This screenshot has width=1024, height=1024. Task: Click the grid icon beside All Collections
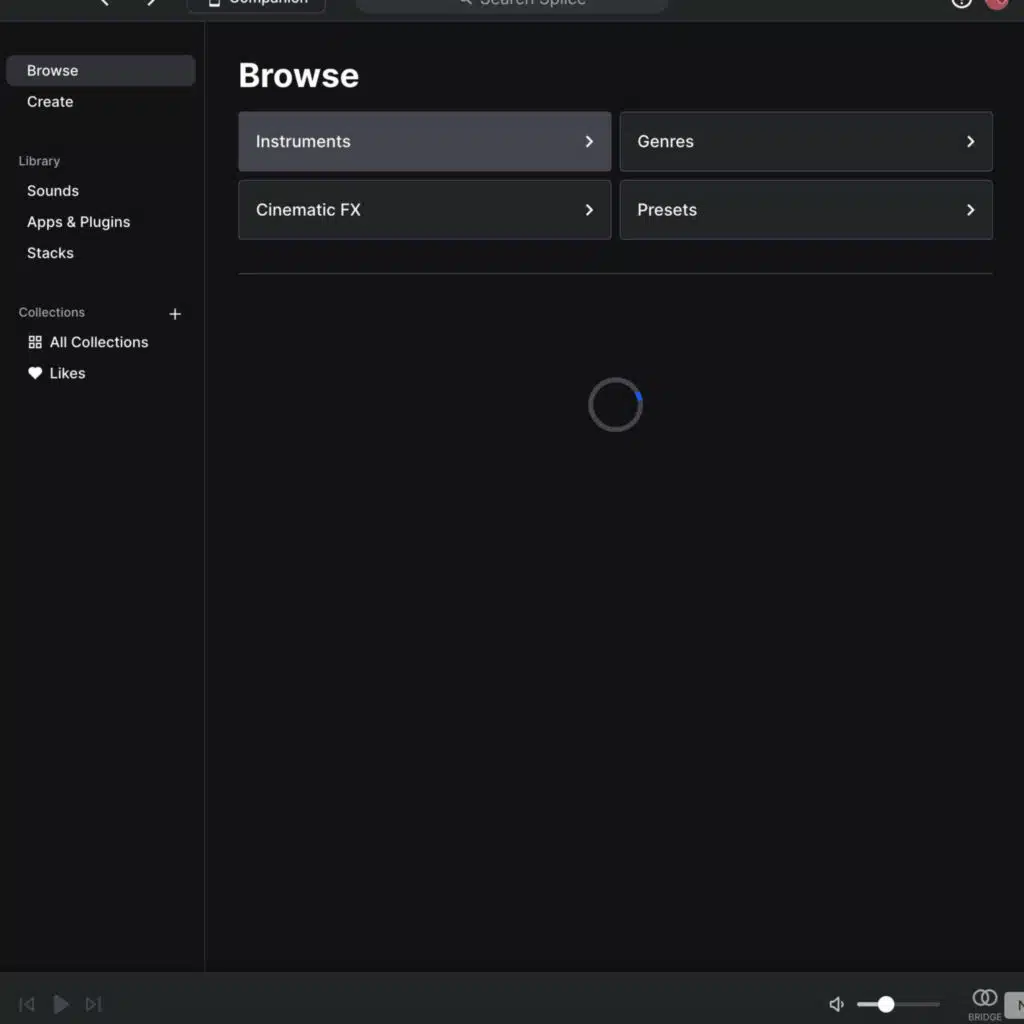(x=35, y=342)
